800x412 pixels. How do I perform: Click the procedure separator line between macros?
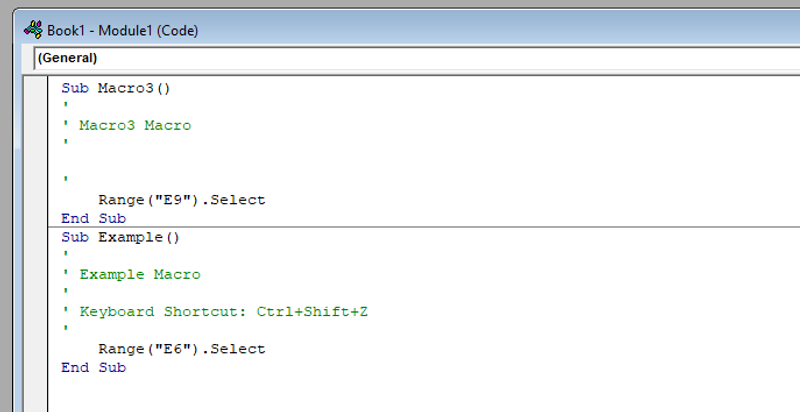(x=400, y=228)
